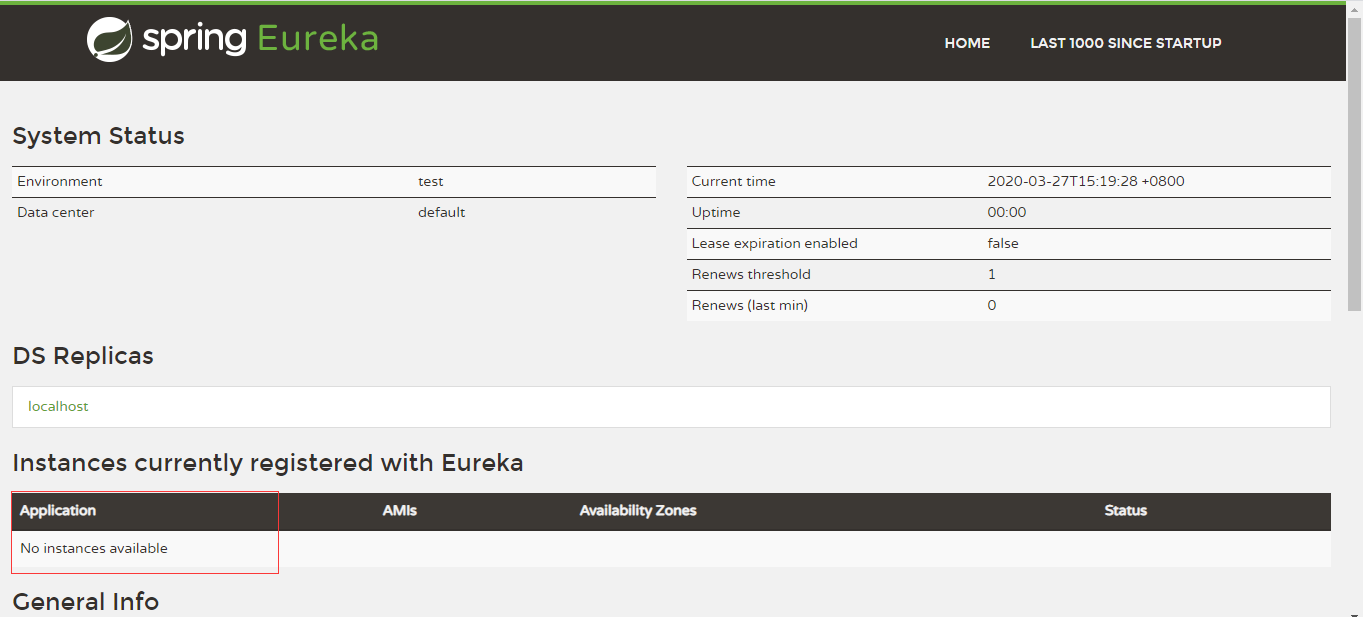
Task: Select the Renews threshold label
Action: click(751, 274)
